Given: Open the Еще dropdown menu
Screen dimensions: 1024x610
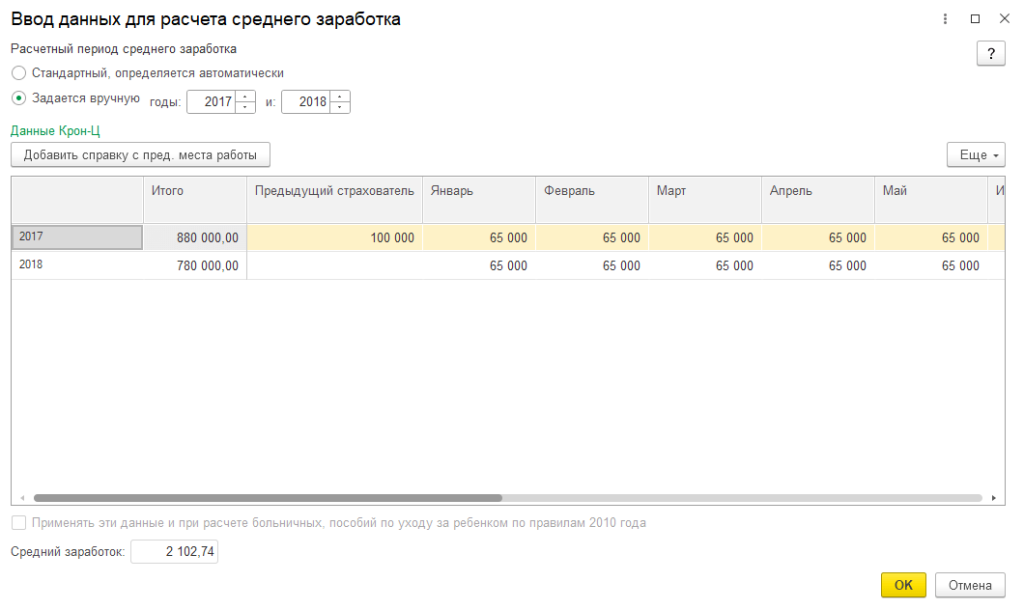Looking at the screenshot, I should 975,155.
